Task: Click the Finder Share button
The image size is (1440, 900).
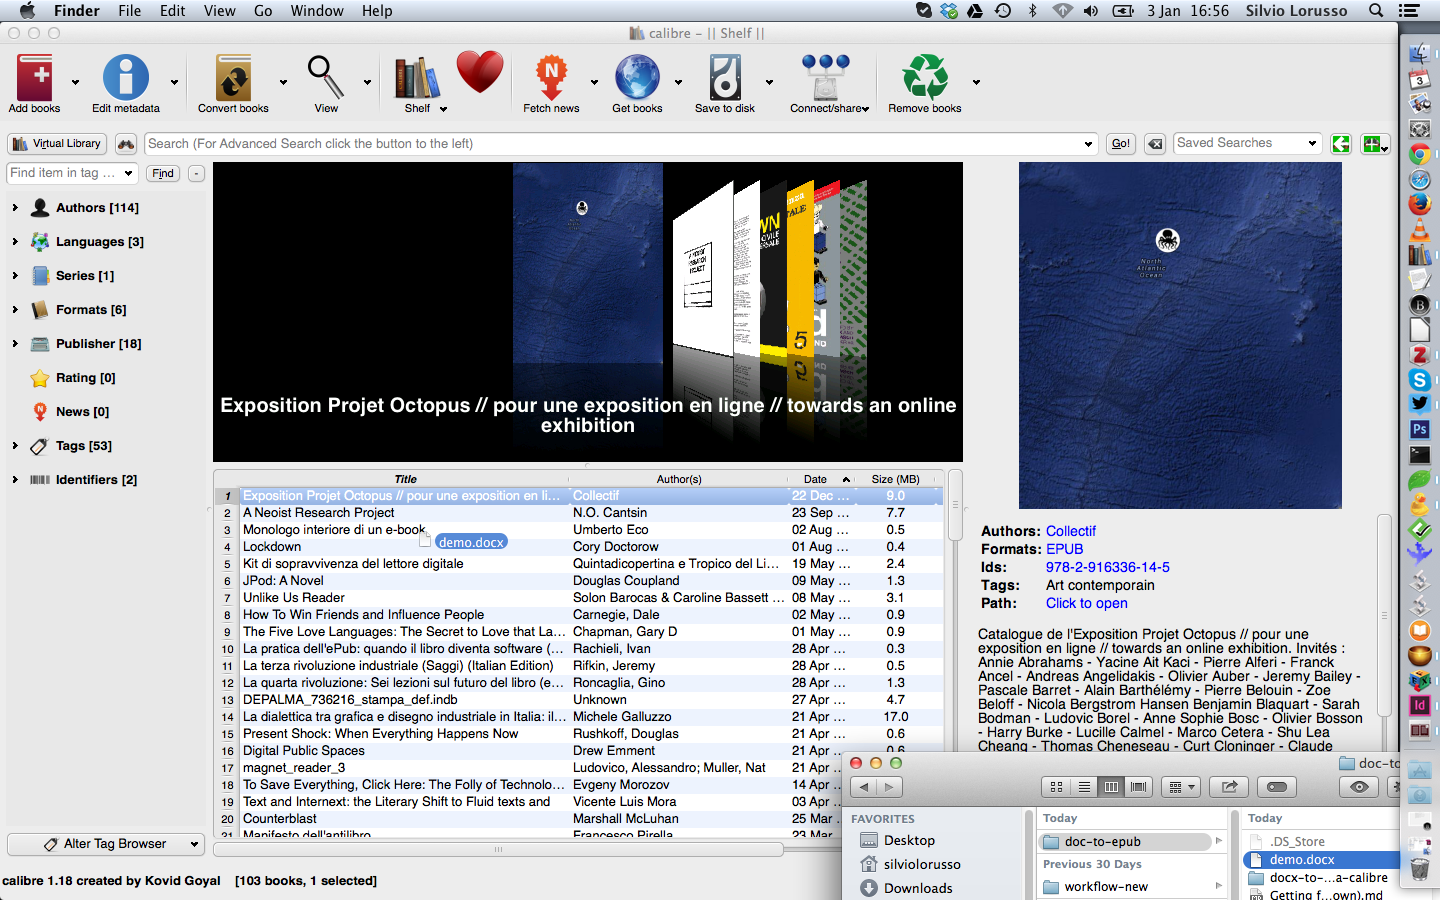Action: 1229,787
